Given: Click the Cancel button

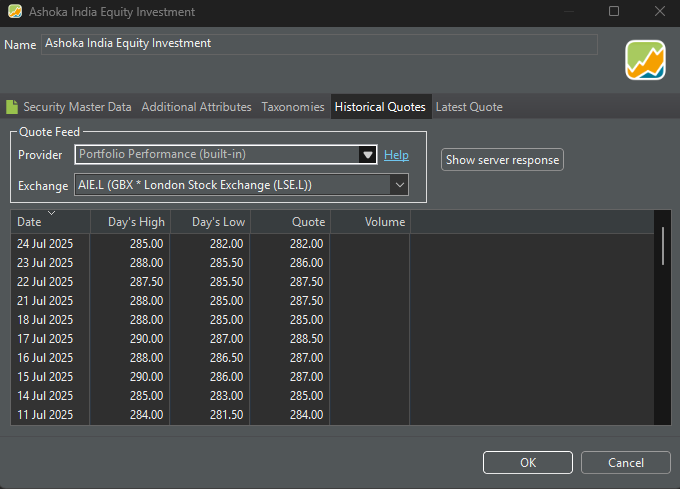Looking at the screenshot, I should pyautogui.click(x=626, y=463).
